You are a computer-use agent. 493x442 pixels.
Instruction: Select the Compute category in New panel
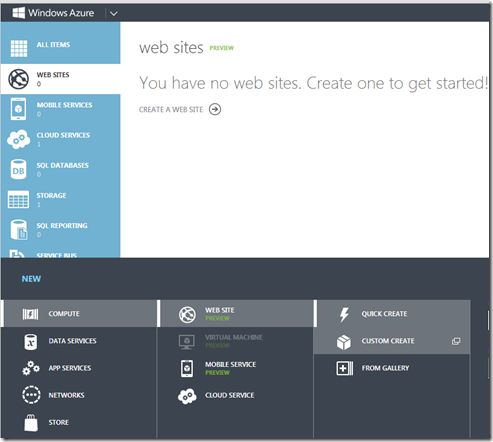(x=79, y=314)
